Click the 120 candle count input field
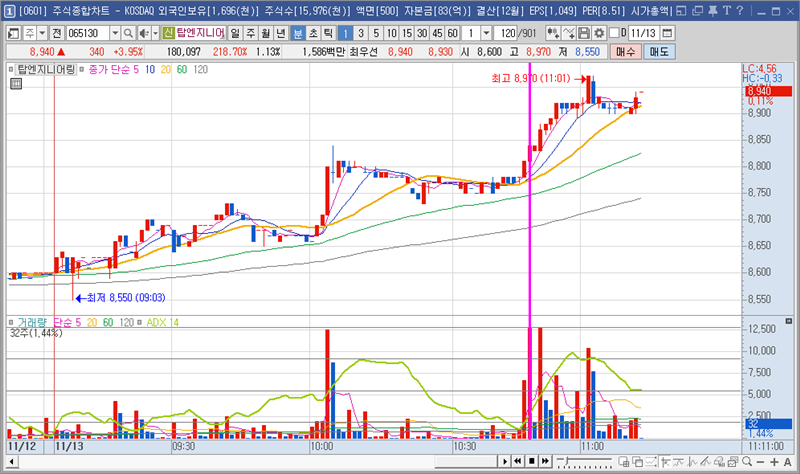 coord(509,33)
